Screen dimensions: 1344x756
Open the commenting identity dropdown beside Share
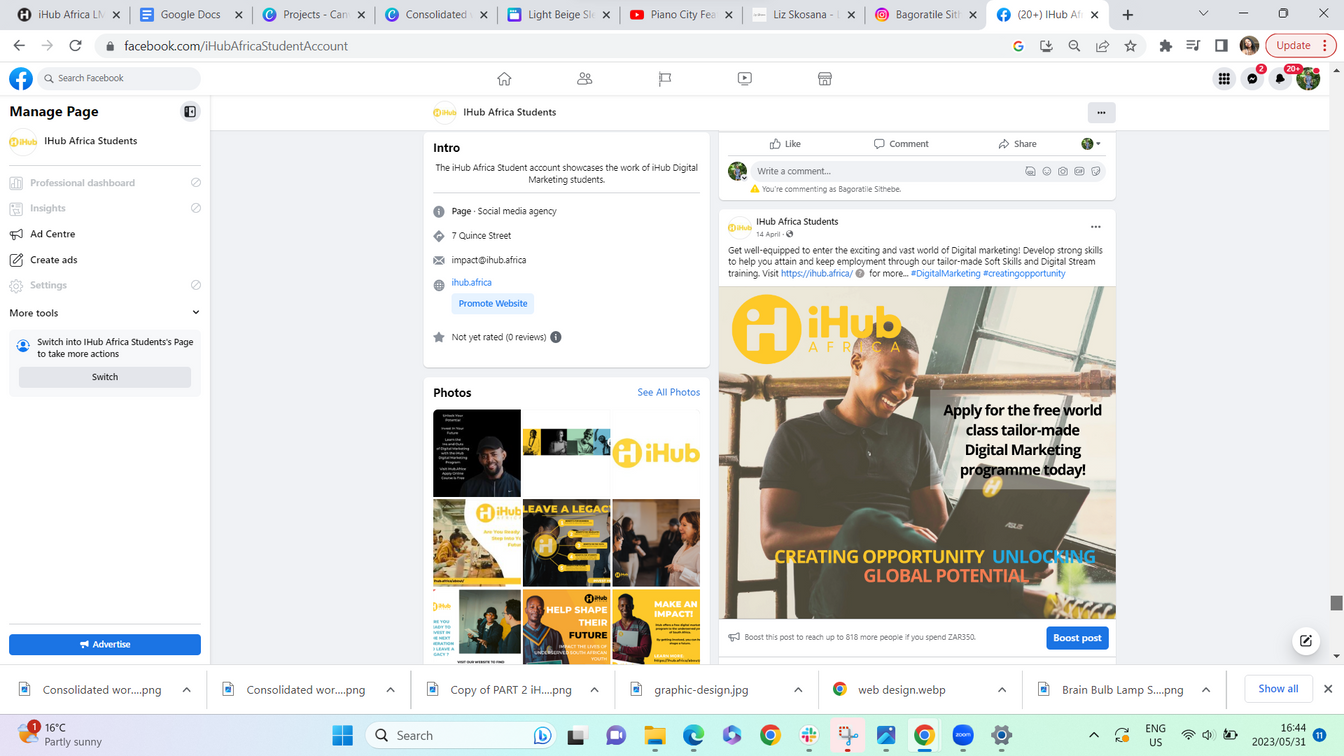(x=1091, y=144)
